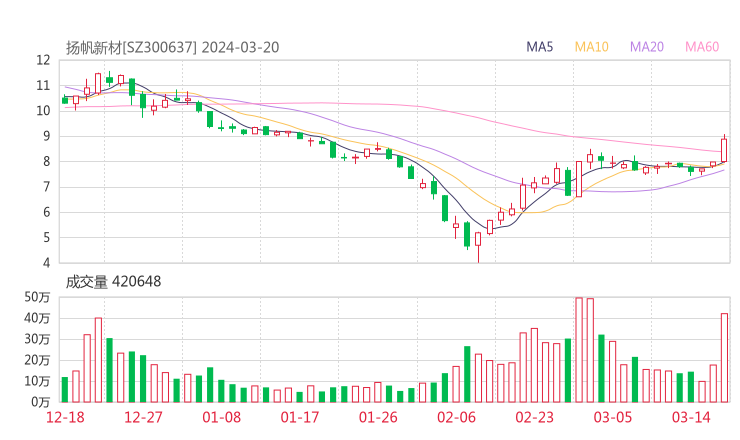The width and height of the screenshot is (740, 440).
Task: Click the 成交量 420648 volume label
Action: (x=113, y=282)
